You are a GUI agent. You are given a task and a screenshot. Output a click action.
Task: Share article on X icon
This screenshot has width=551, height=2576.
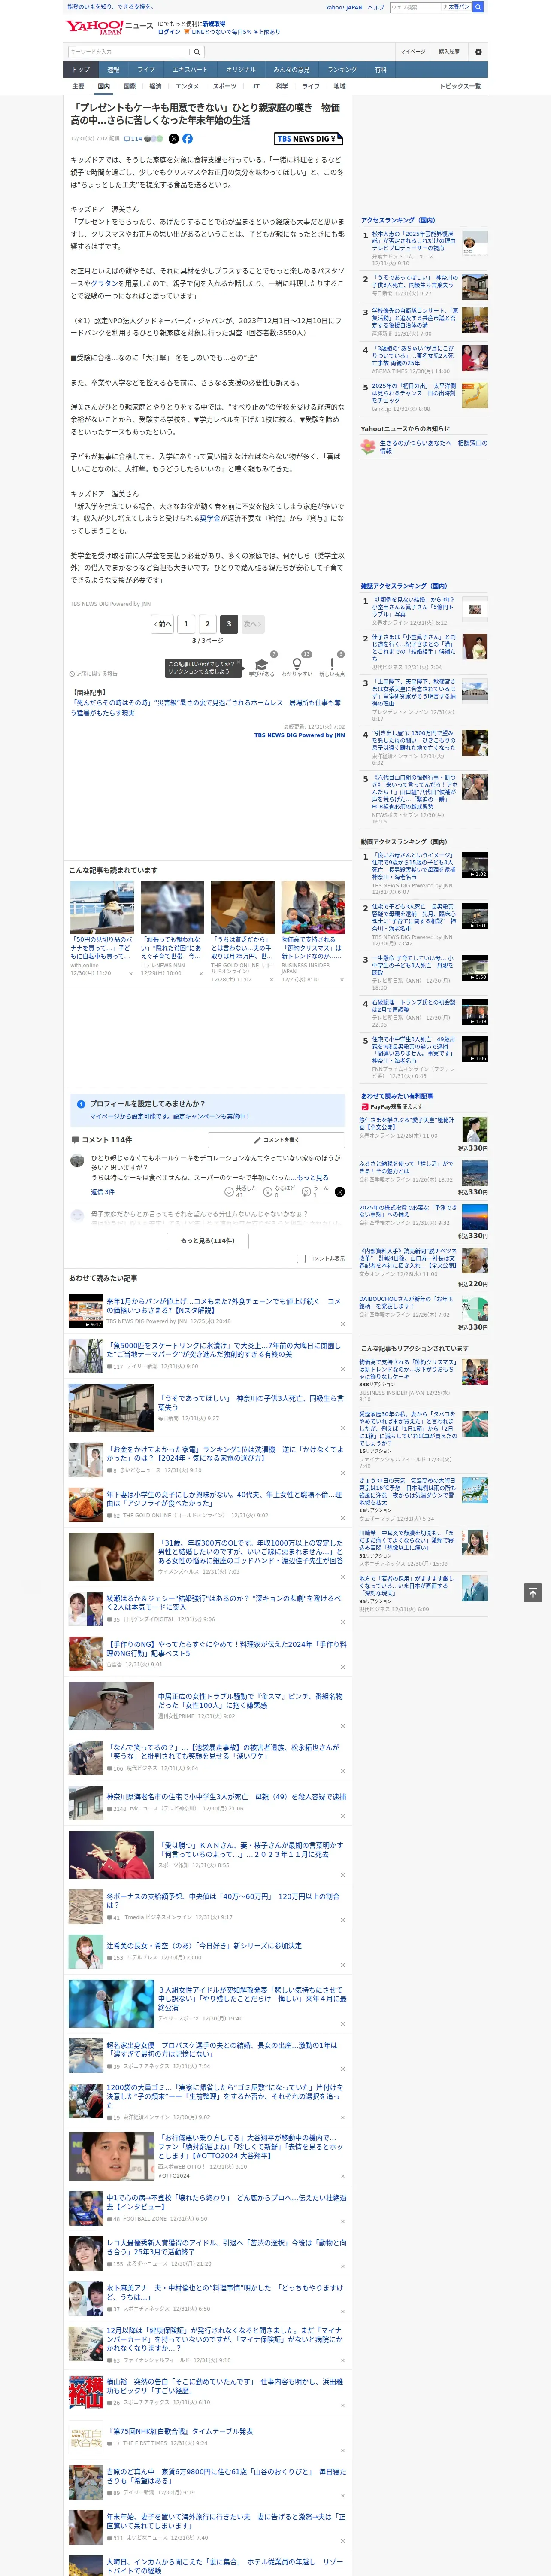click(x=173, y=139)
